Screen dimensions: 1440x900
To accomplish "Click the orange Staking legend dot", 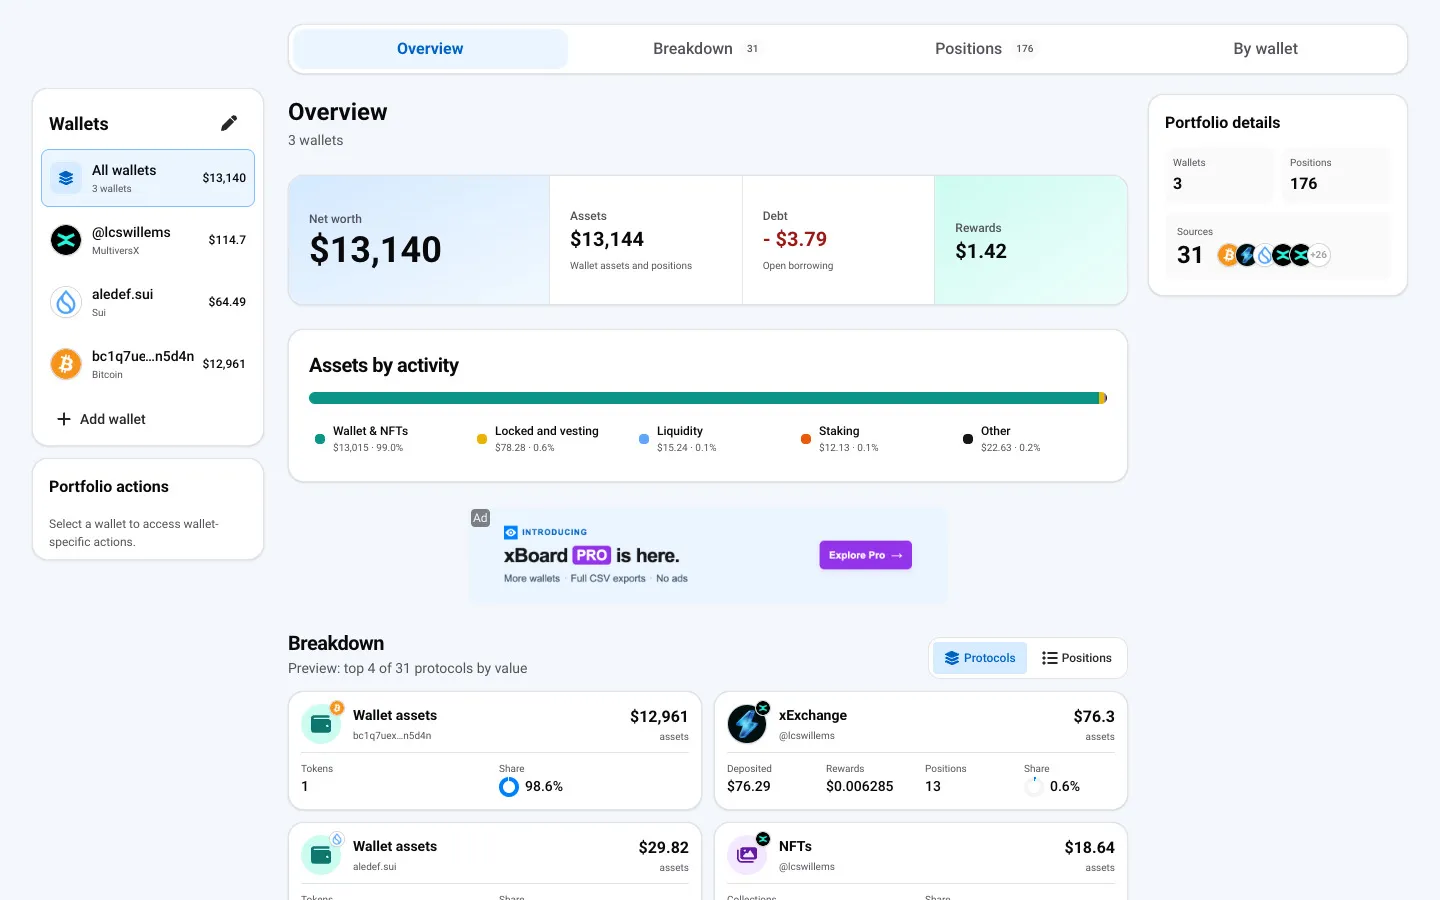I will [x=806, y=439].
